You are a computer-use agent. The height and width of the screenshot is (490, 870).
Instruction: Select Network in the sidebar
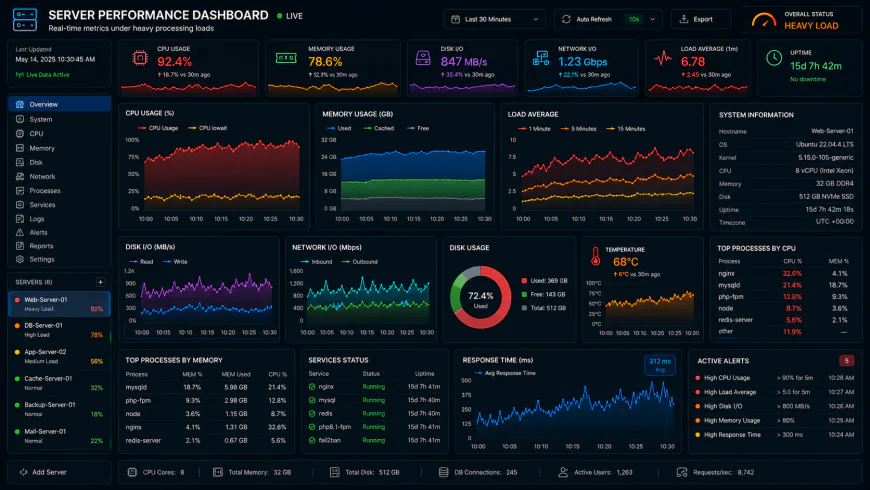(x=59, y=176)
